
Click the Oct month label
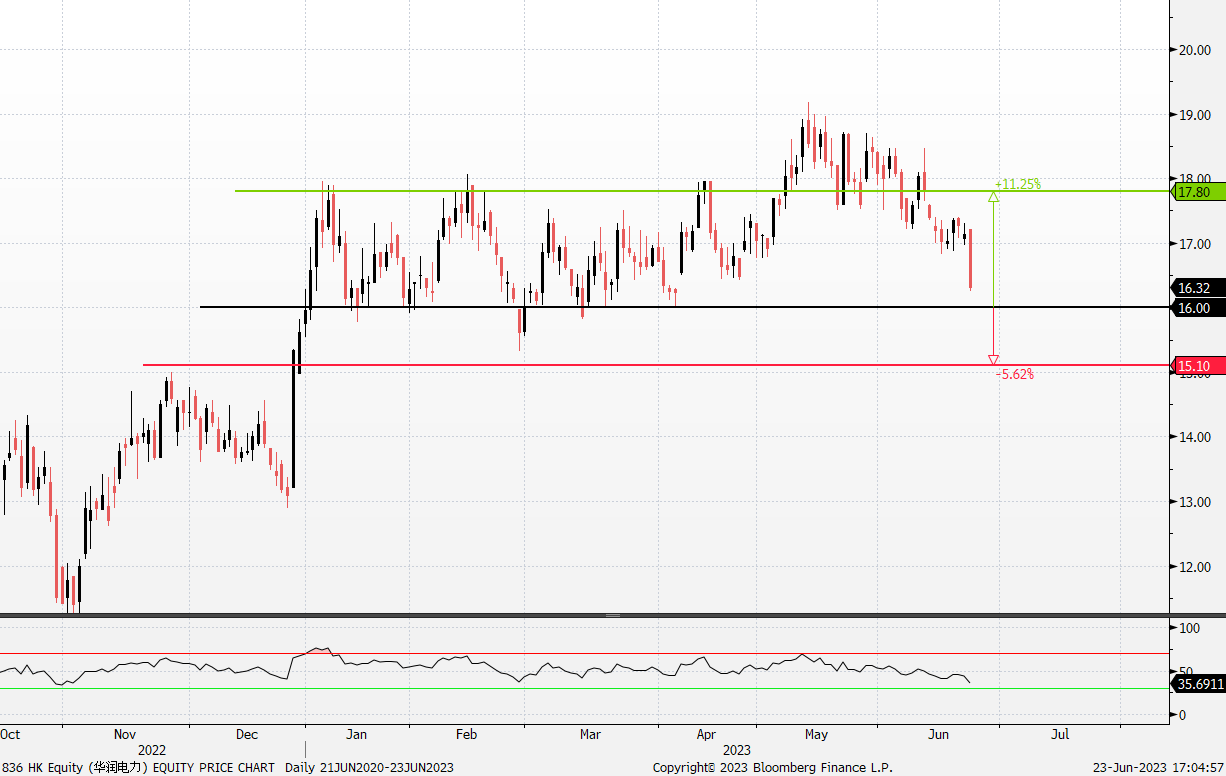point(10,734)
